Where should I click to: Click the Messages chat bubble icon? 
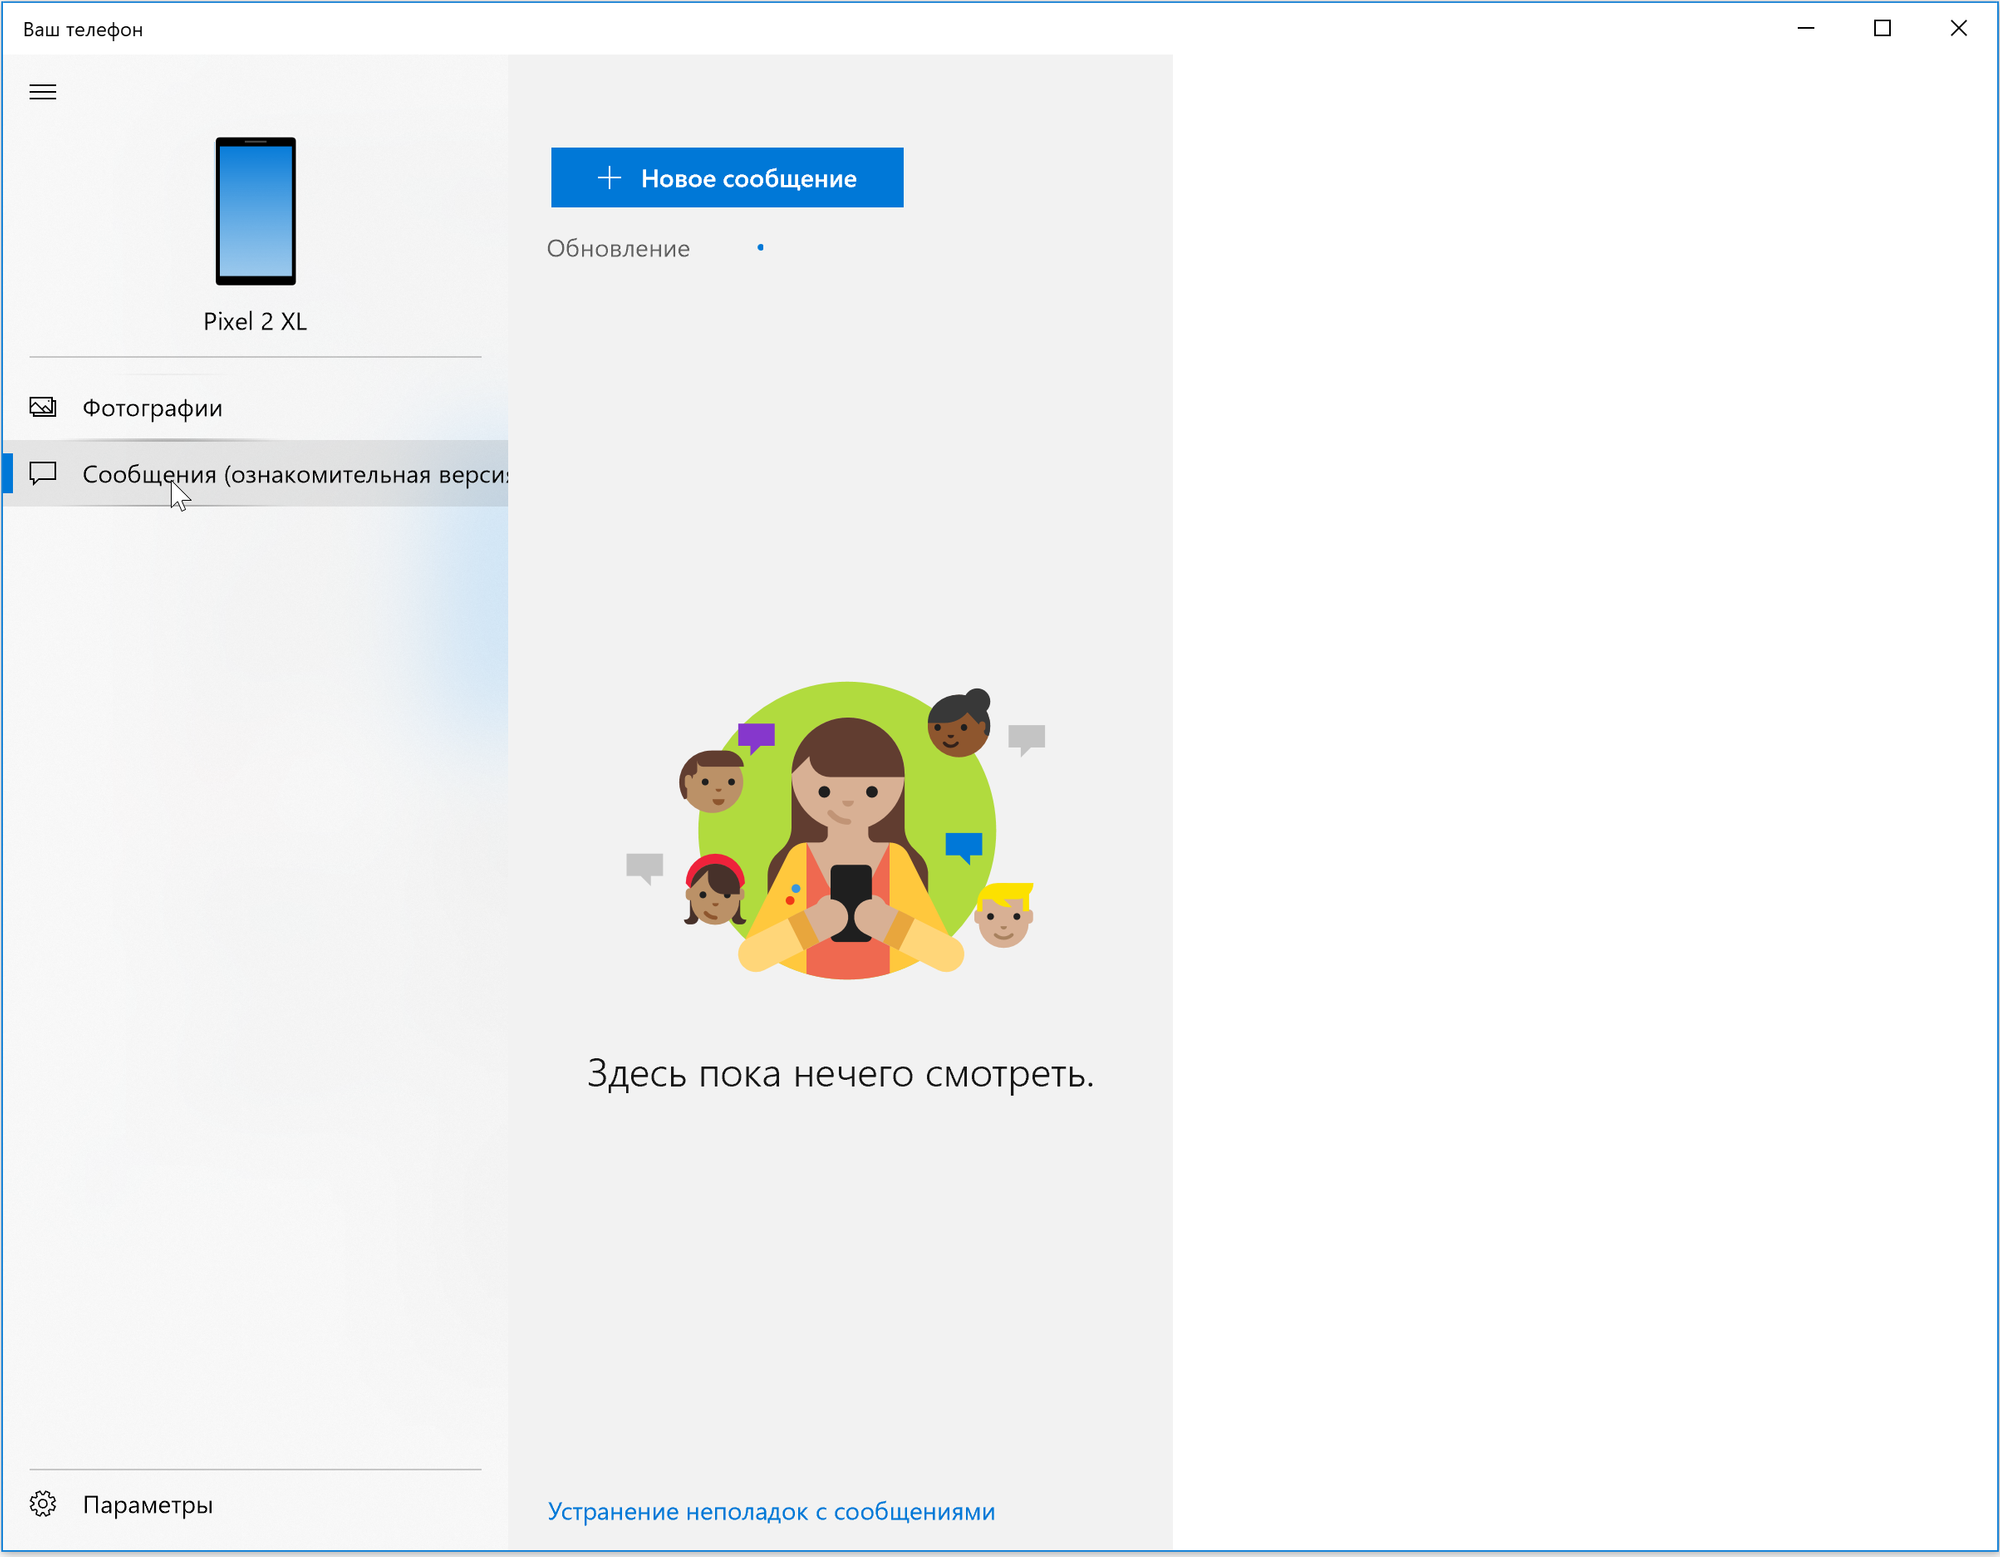(43, 473)
